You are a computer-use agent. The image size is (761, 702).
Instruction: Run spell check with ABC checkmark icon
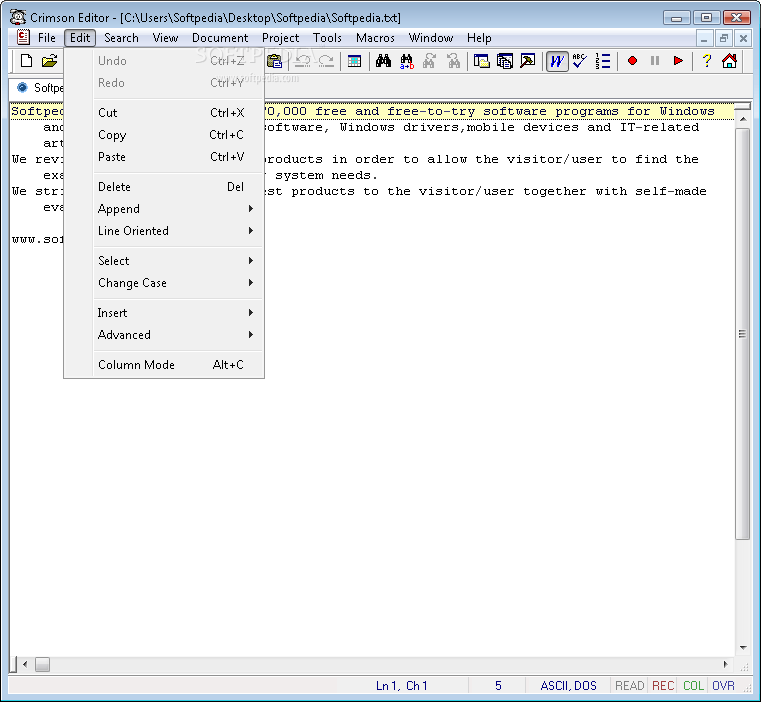[579, 61]
